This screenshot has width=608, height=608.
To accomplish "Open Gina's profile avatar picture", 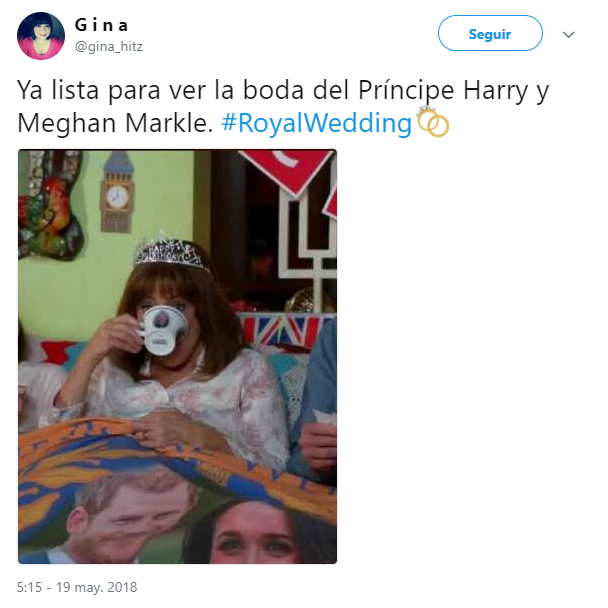I will (x=41, y=35).
